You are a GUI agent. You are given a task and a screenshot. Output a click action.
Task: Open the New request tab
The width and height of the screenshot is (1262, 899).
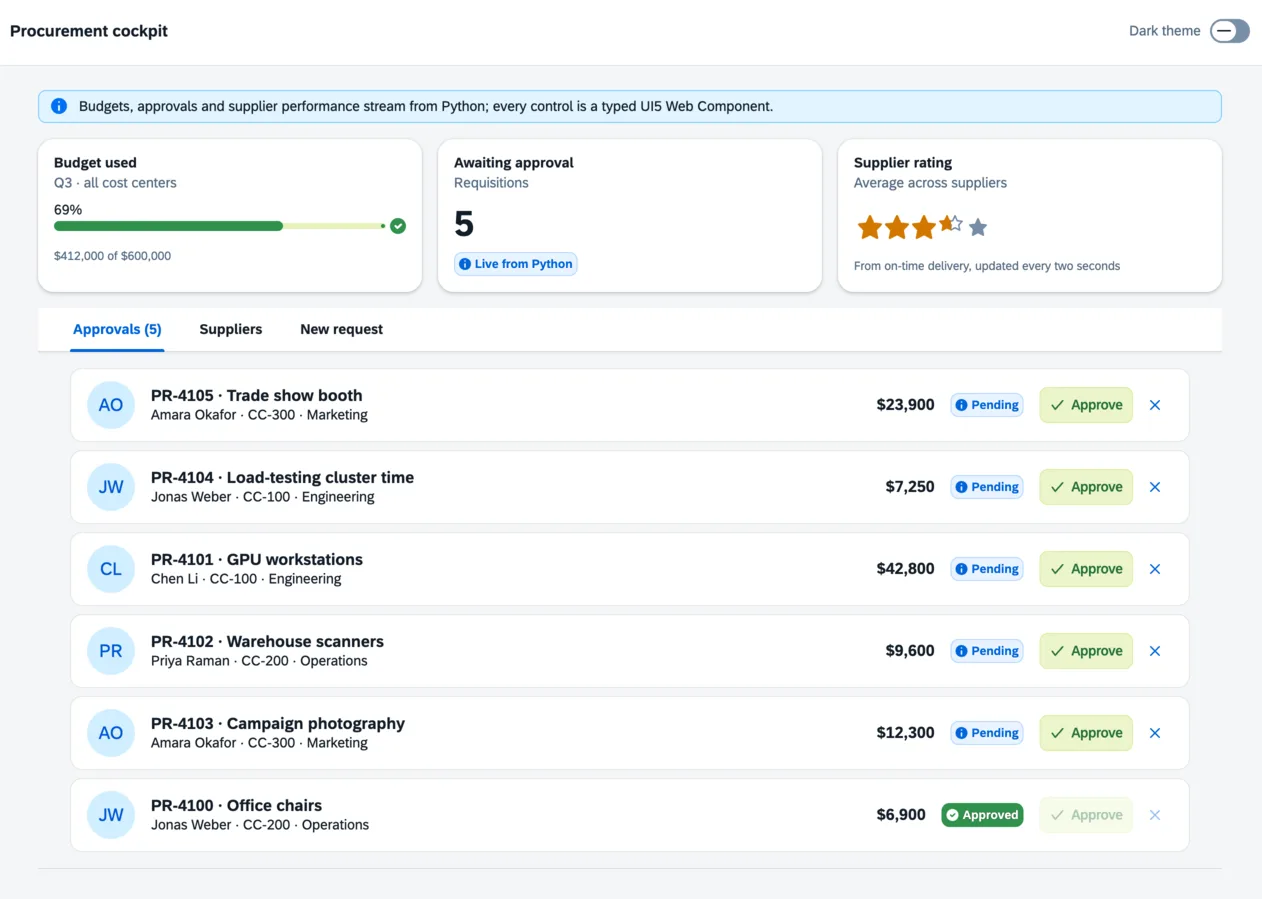[x=341, y=329]
